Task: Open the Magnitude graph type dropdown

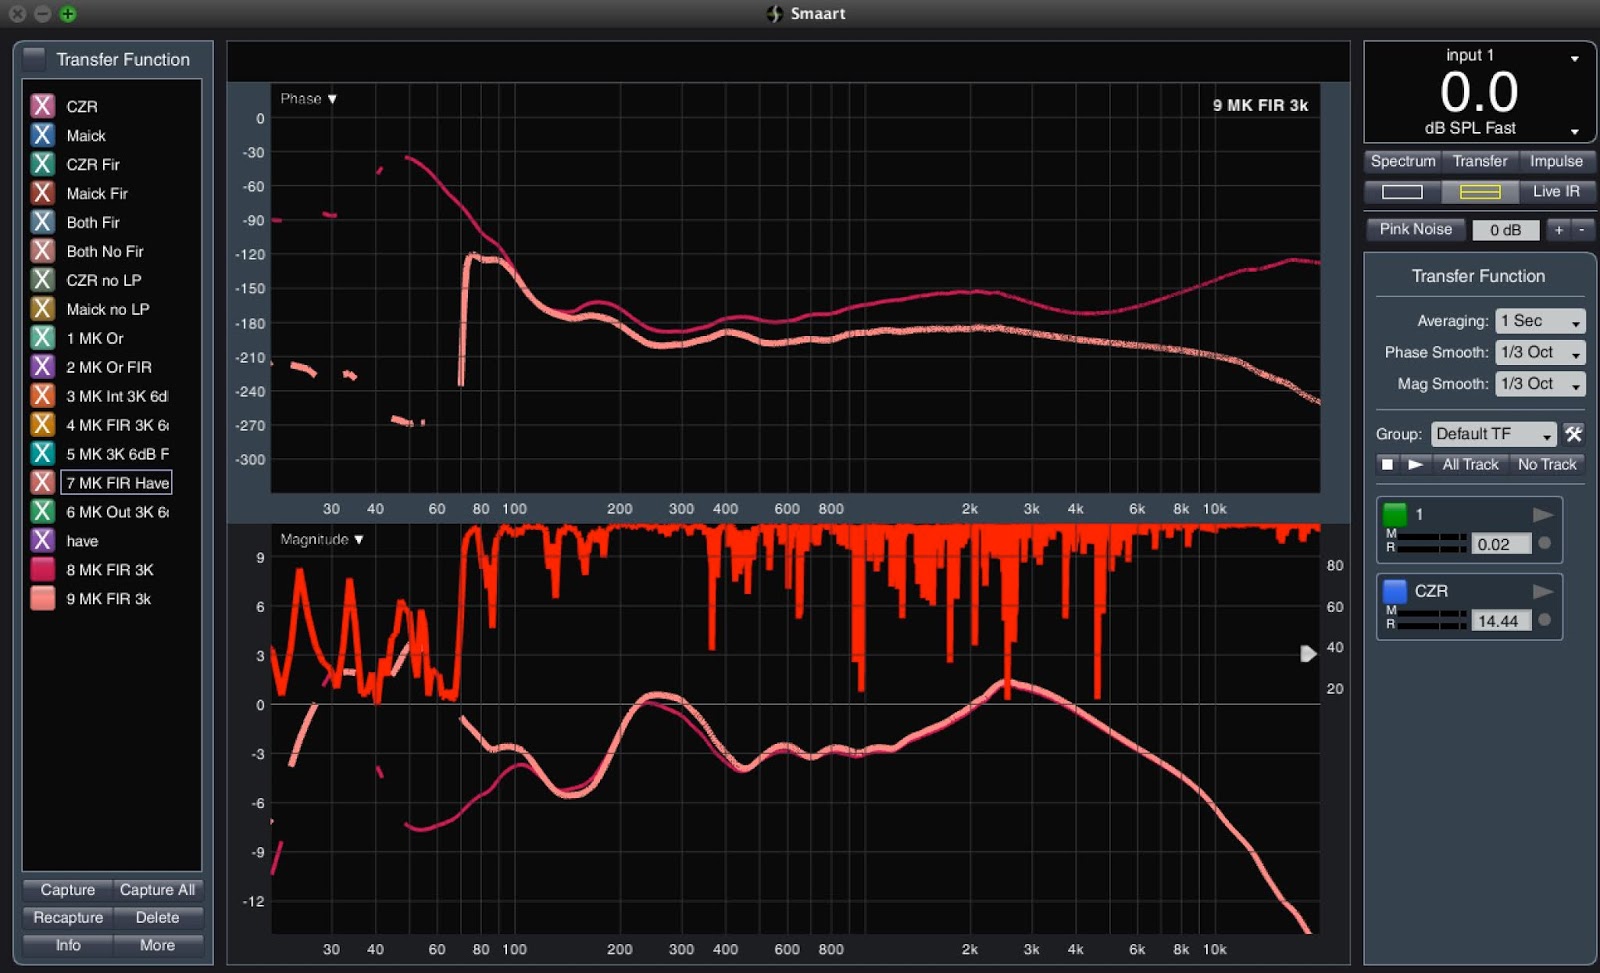Action: (321, 540)
